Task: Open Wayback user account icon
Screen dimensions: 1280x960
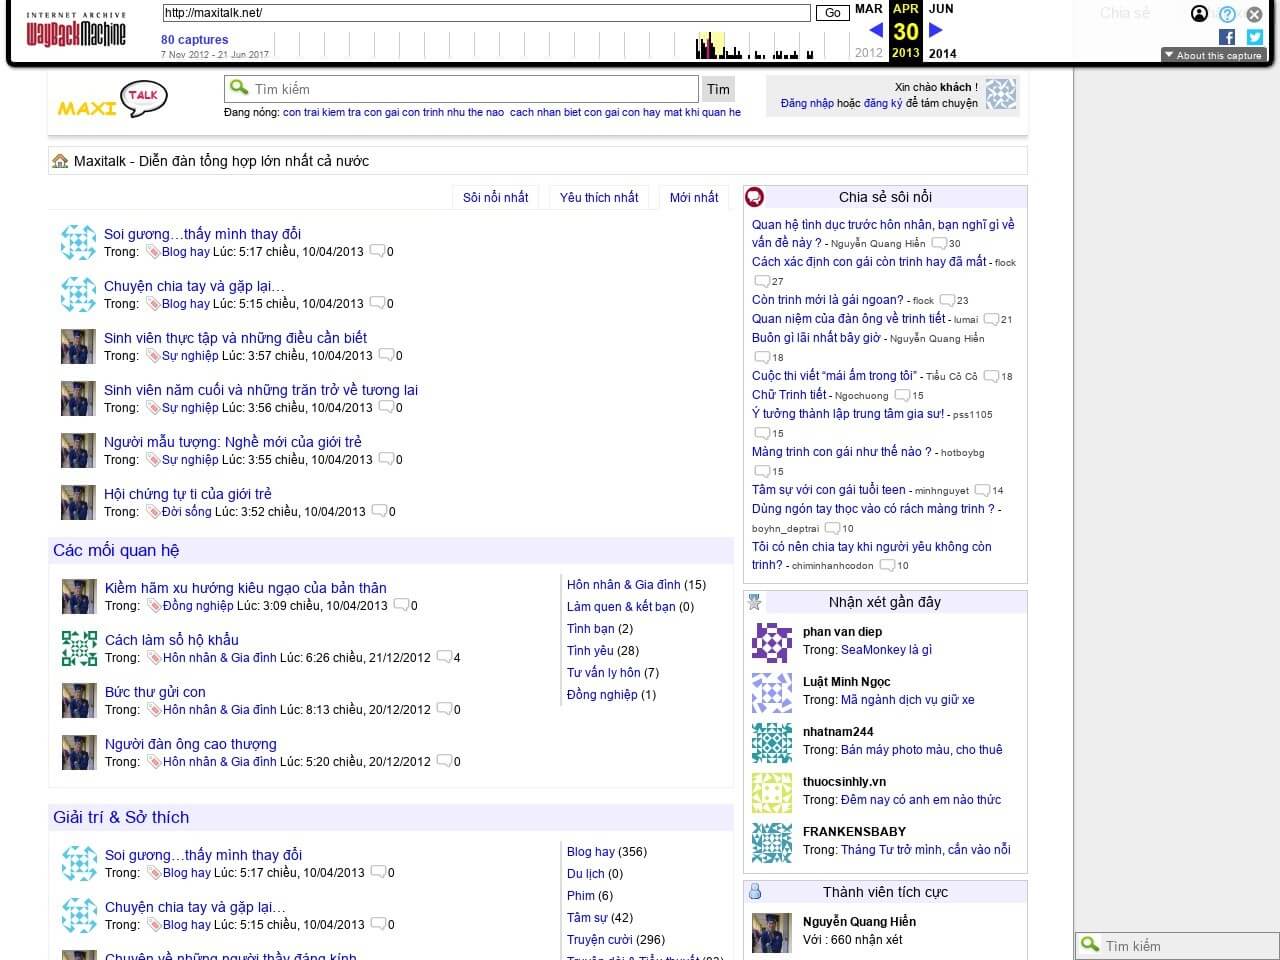Action: point(1199,14)
